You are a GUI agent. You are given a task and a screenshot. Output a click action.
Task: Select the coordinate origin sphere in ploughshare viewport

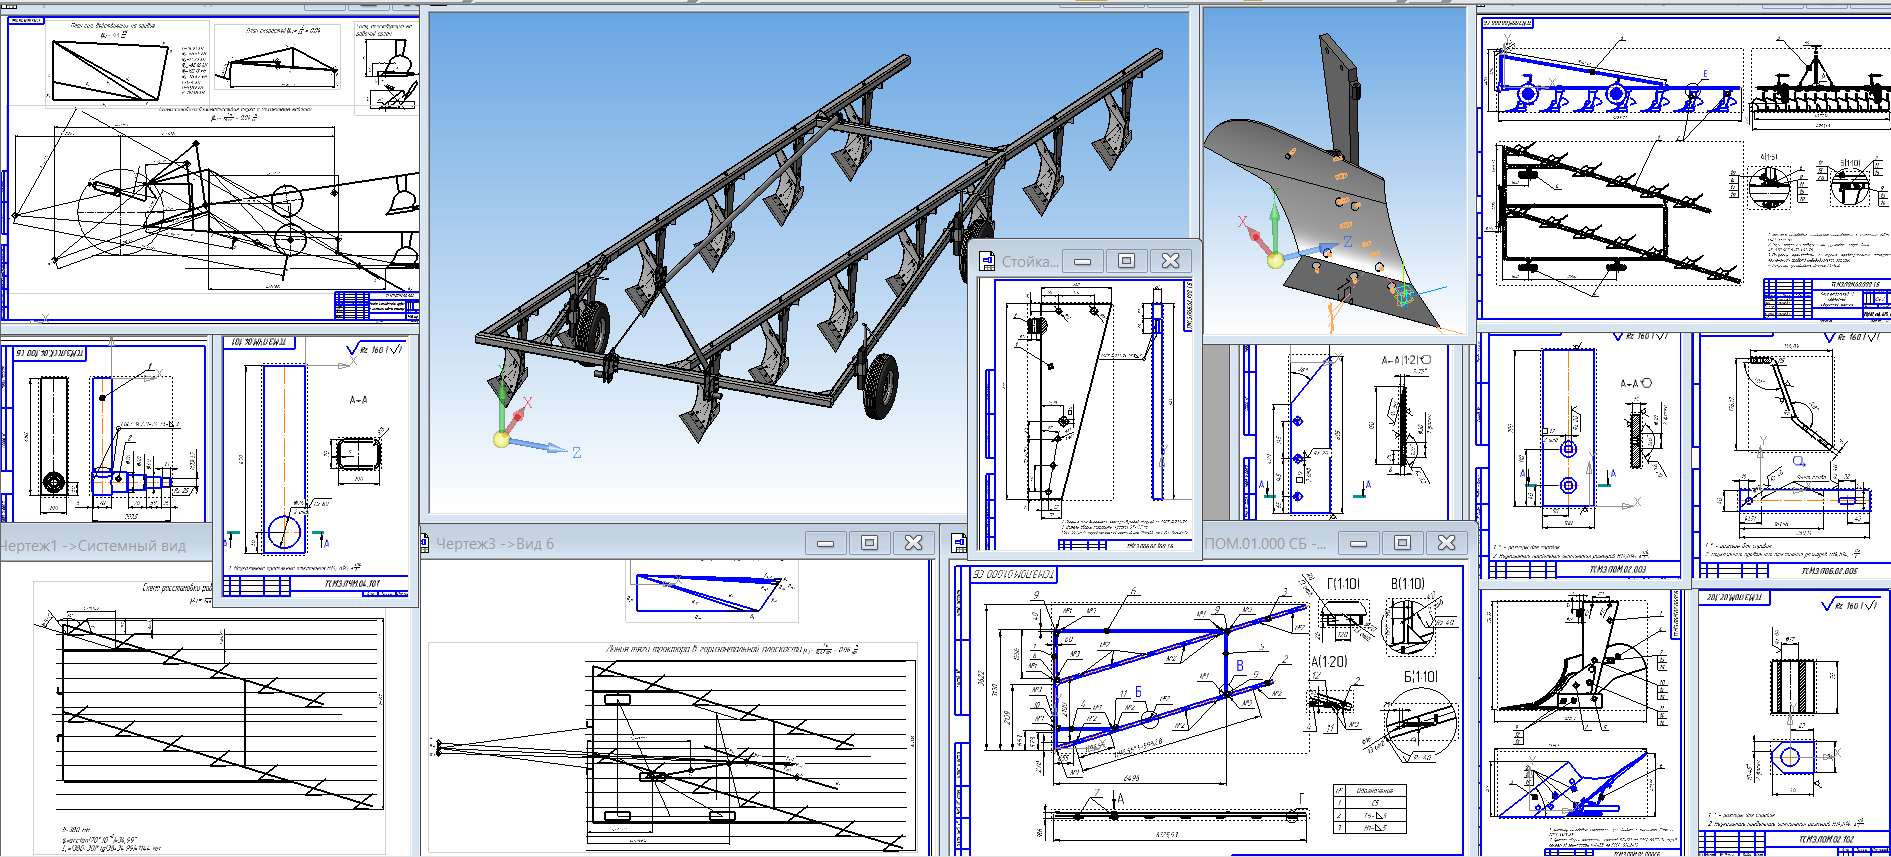point(1275,260)
